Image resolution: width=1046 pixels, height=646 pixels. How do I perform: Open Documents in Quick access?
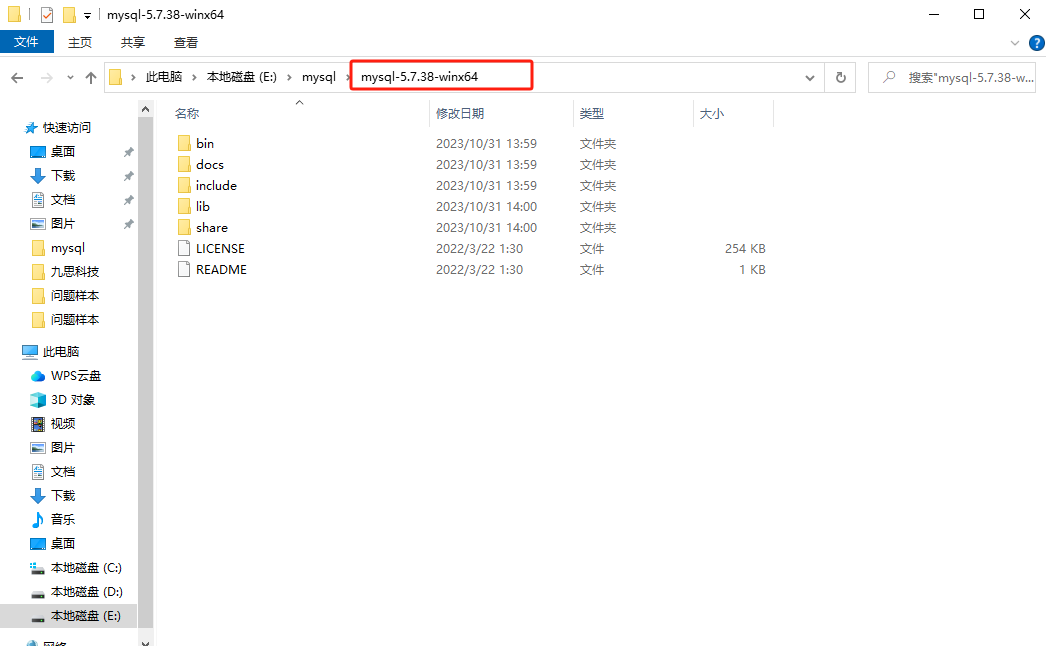(x=63, y=200)
